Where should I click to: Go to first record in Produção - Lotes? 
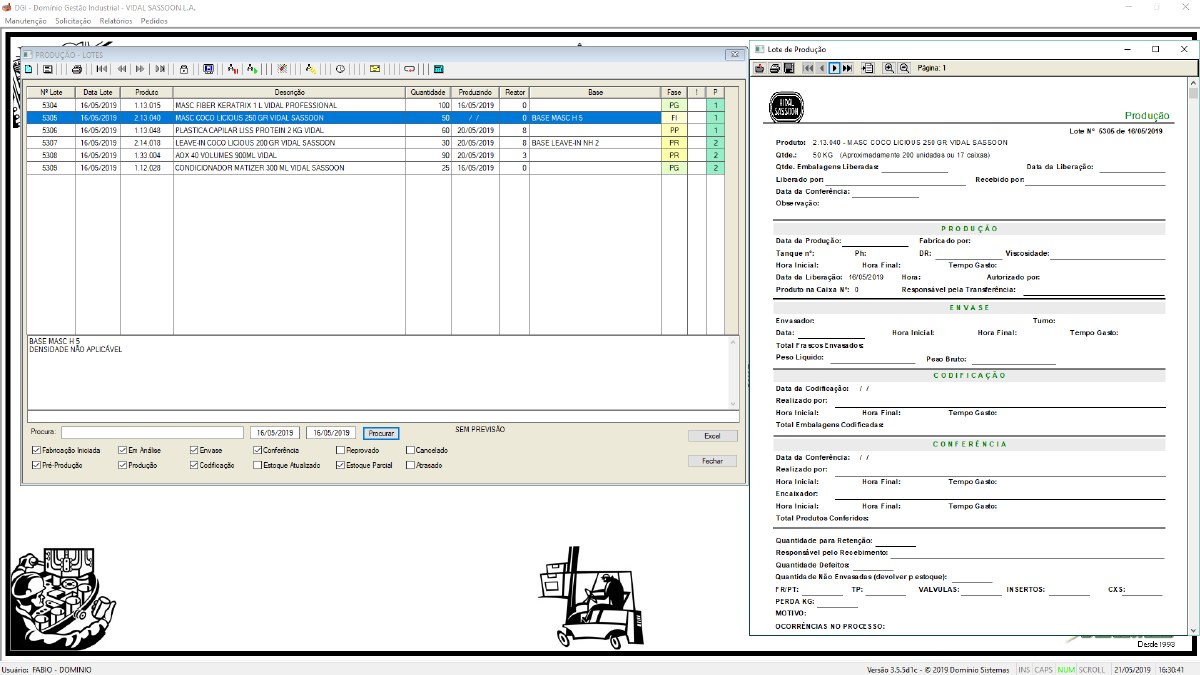102,69
